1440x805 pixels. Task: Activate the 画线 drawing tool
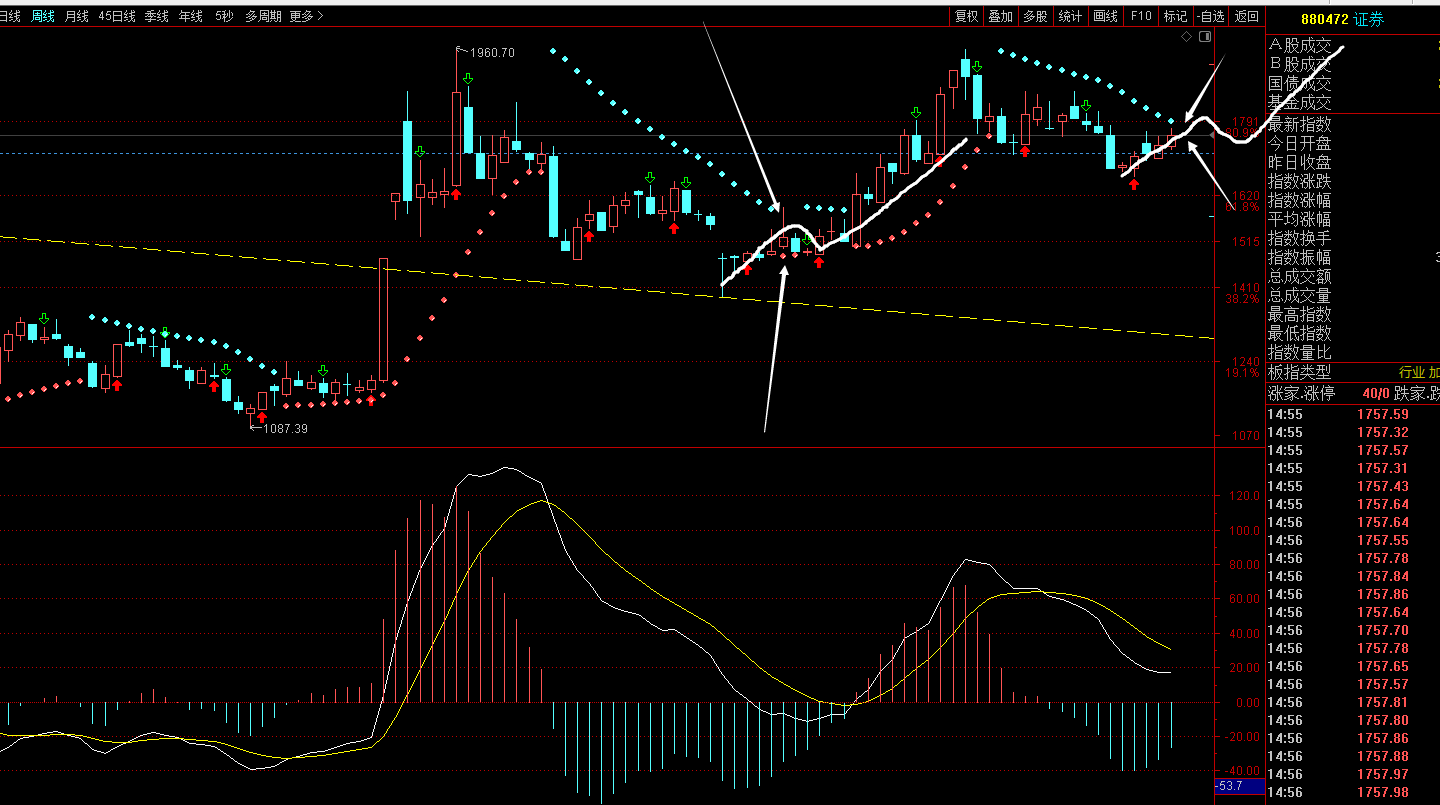(x=1105, y=16)
